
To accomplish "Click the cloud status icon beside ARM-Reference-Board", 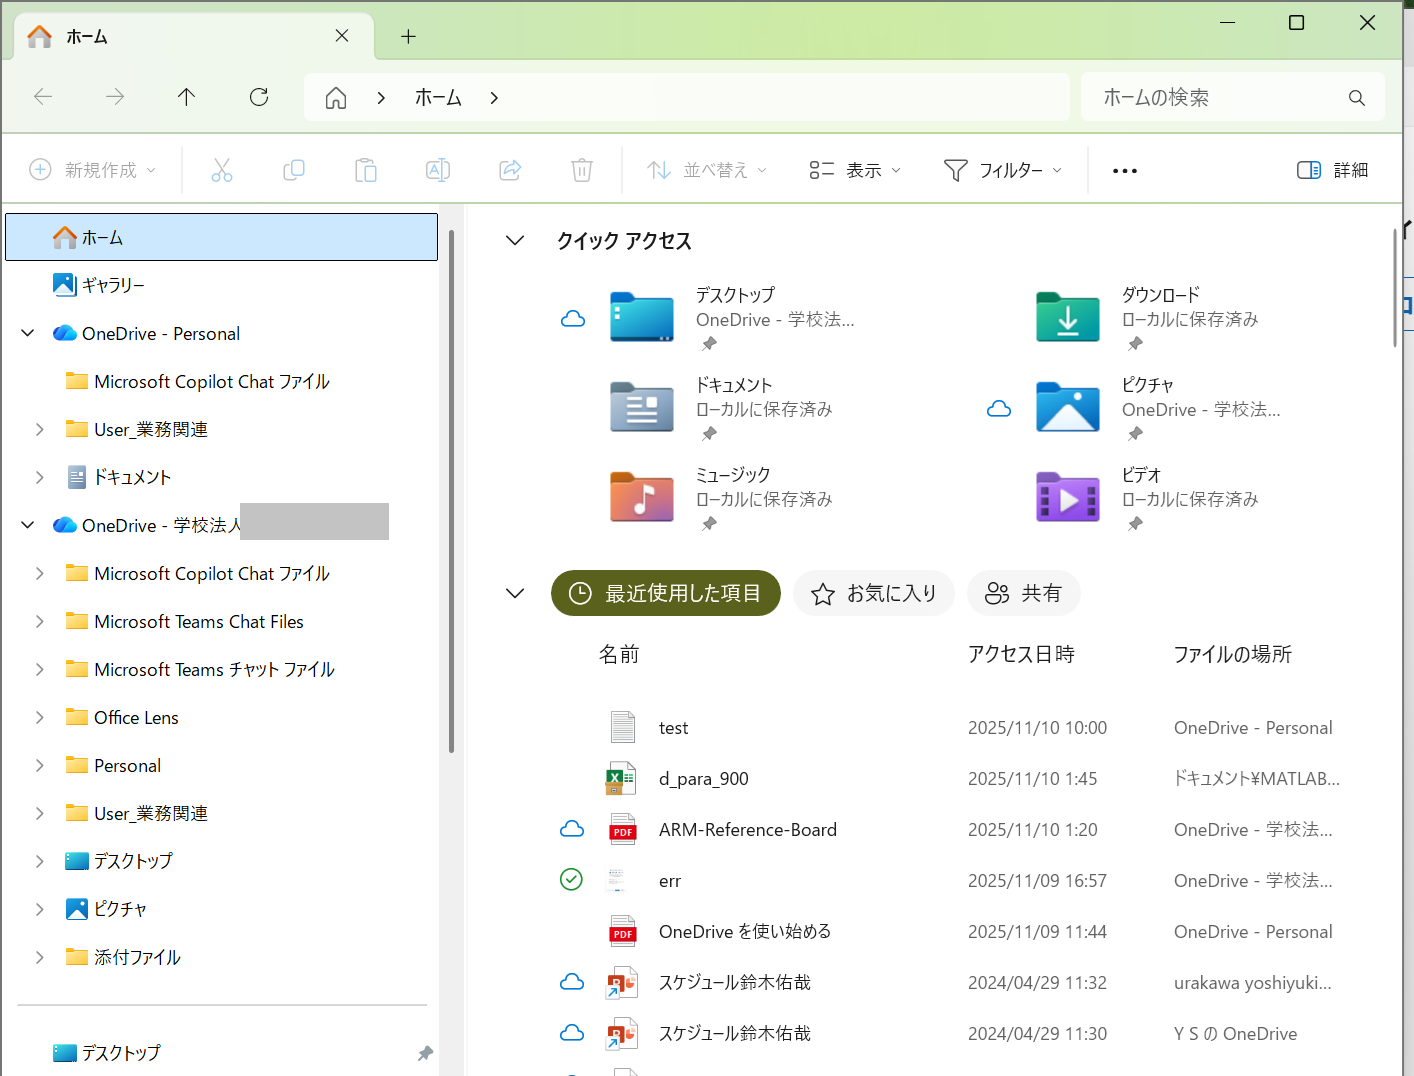I will [x=572, y=829].
